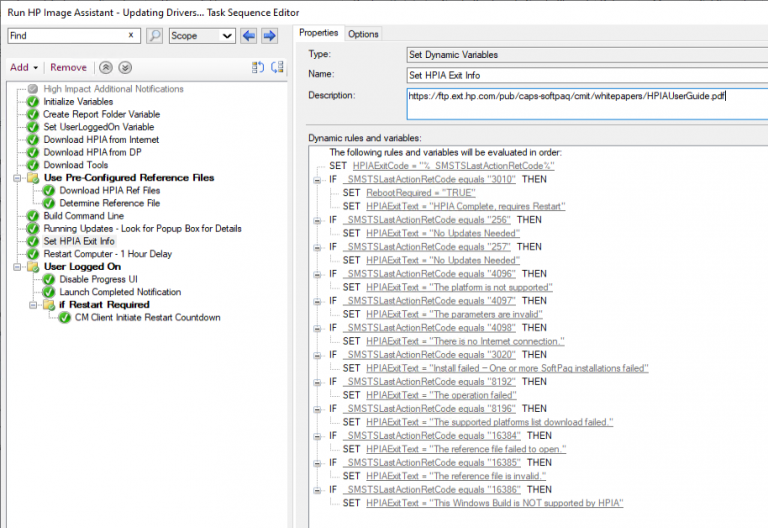Open the RebootRequired = "TRUE" variable link
The height and width of the screenshot is (528, 768).
click(420, 192)
